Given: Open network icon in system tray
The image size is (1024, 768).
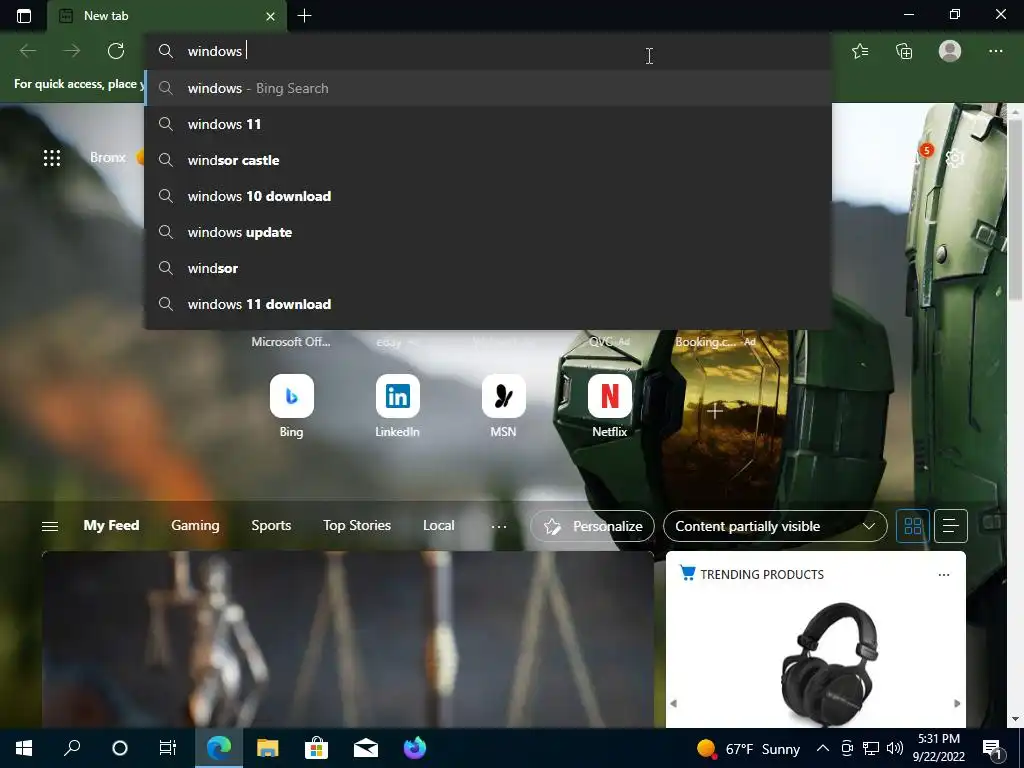Looking at the screenshot, I should (x=871, y=748).
